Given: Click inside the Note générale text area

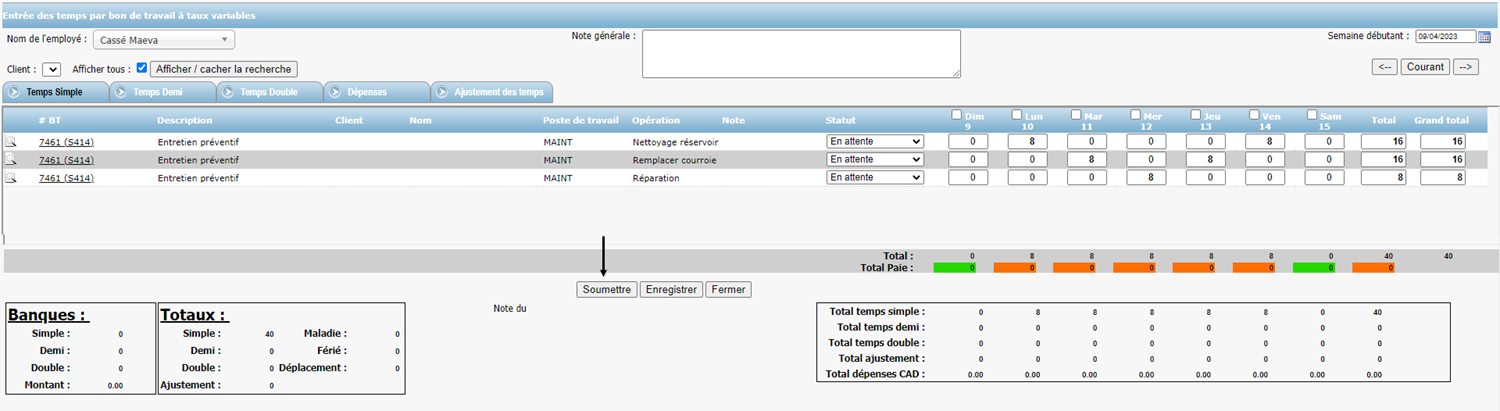Looking at the screenshot, I should point(800,53).
